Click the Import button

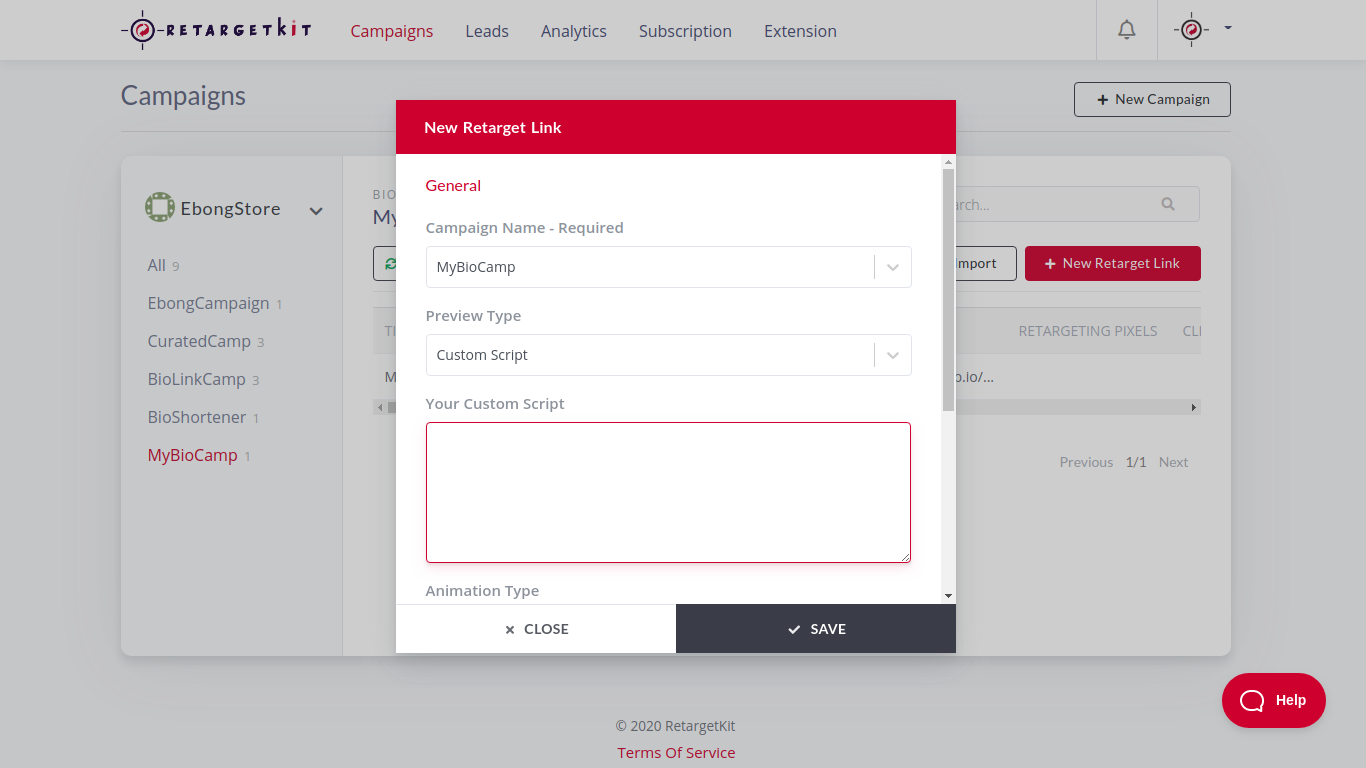984,263
